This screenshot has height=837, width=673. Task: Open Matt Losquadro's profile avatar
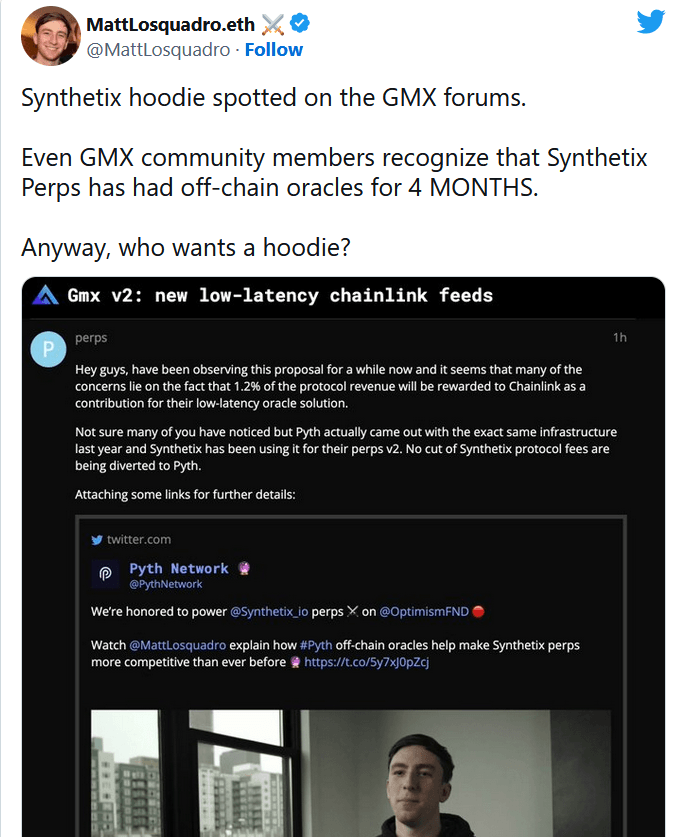(50, 36)
